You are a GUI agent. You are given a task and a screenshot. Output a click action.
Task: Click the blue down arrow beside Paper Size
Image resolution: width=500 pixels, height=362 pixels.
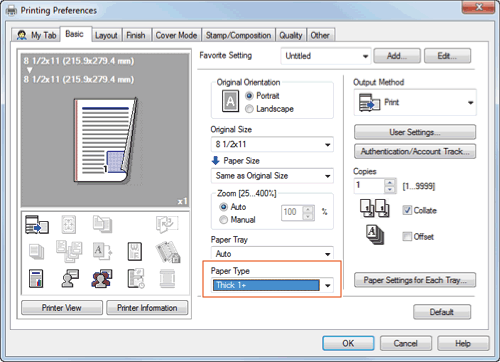point(215,161)
